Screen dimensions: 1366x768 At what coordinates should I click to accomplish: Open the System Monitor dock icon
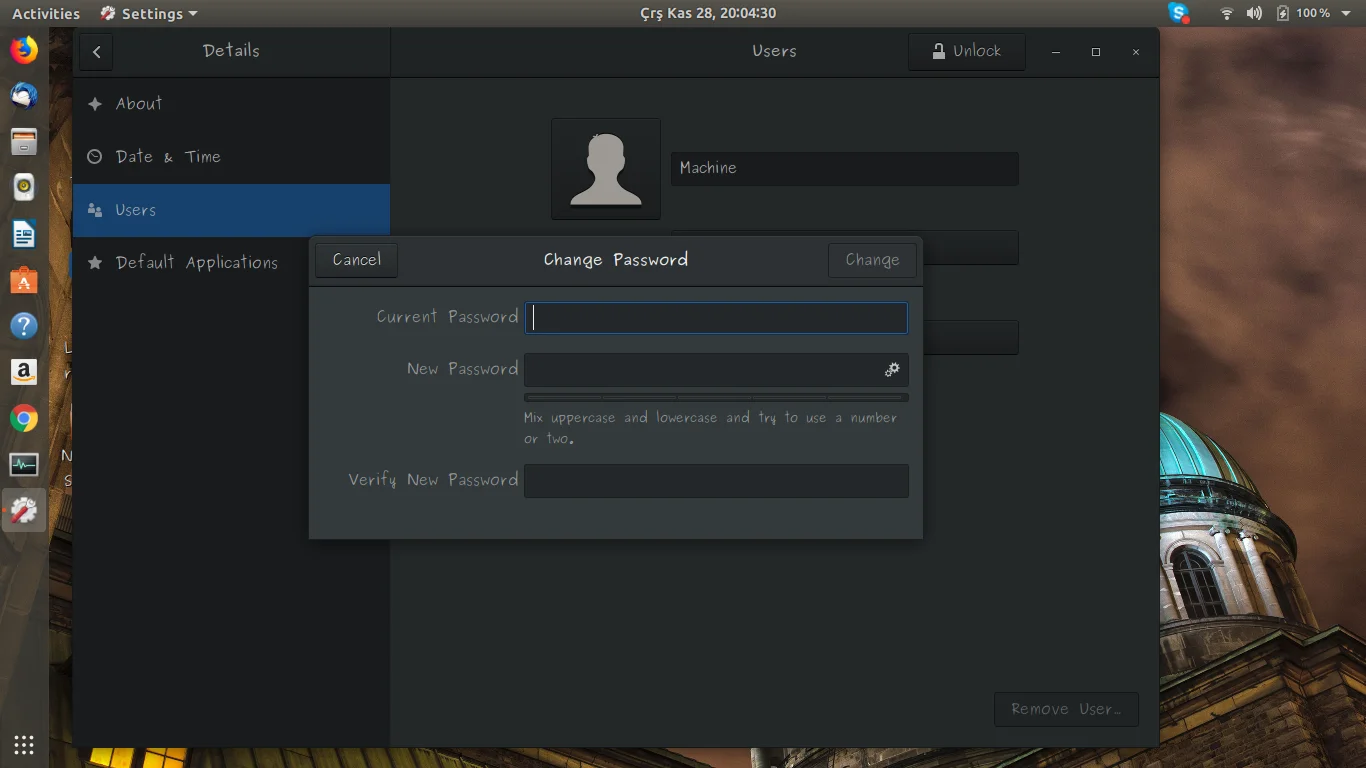tap(24, 464)
